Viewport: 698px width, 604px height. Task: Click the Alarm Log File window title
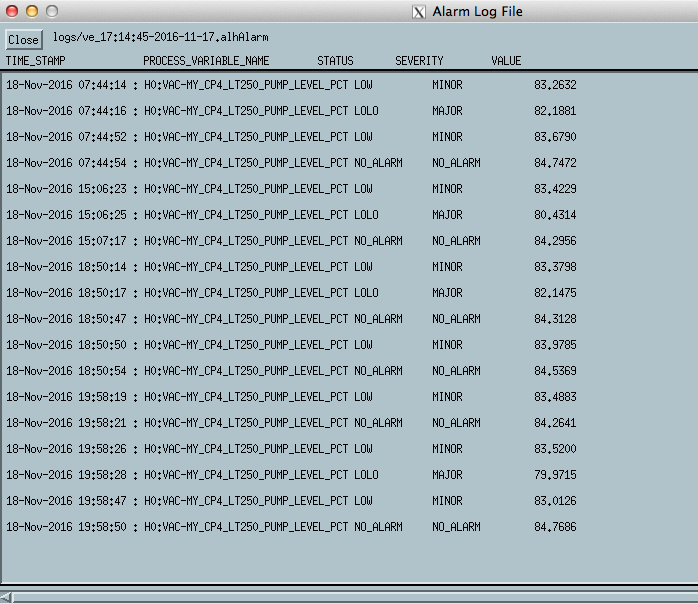tap(477, 12)
